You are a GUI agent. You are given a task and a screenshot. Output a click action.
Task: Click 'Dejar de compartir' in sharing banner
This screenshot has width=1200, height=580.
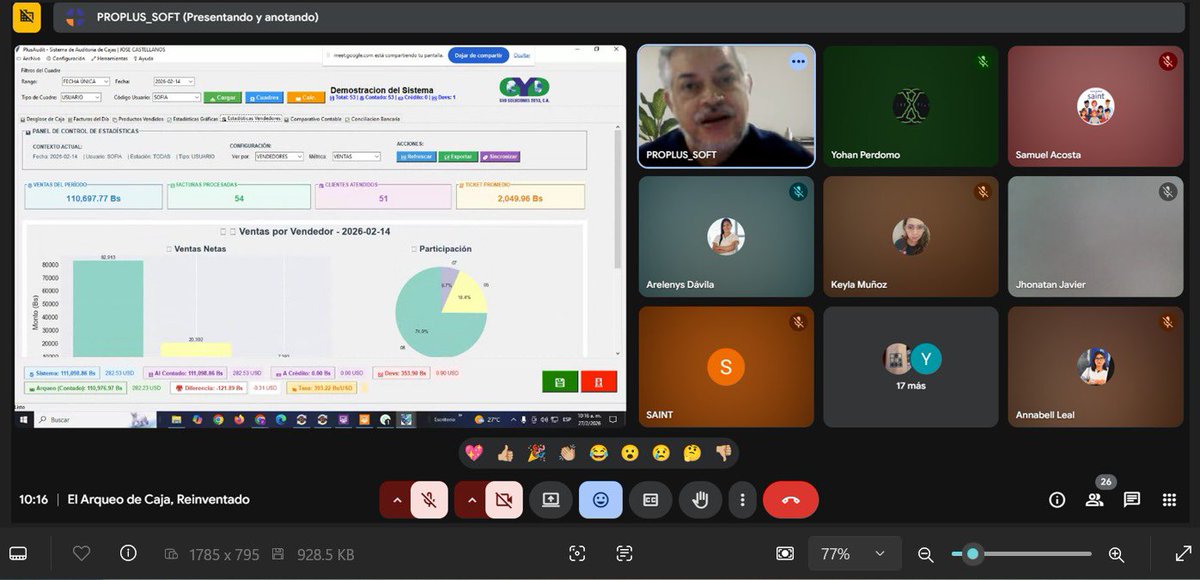[478, 55]
